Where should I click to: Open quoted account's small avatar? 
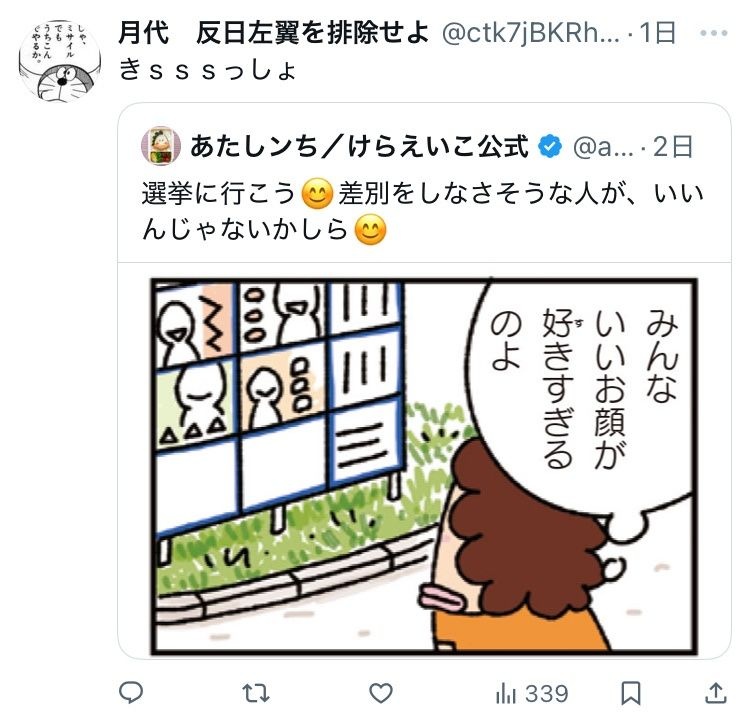click(161, 146)
